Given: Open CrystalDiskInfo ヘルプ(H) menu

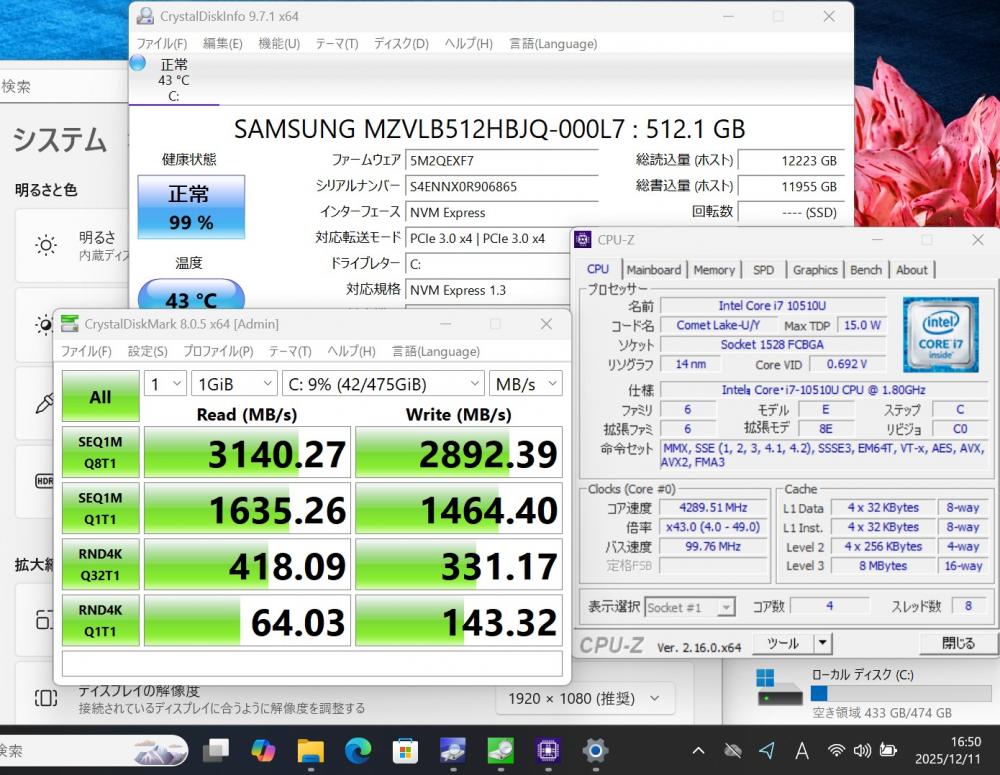Looking at the screenshot, I should tap(468, 43).
